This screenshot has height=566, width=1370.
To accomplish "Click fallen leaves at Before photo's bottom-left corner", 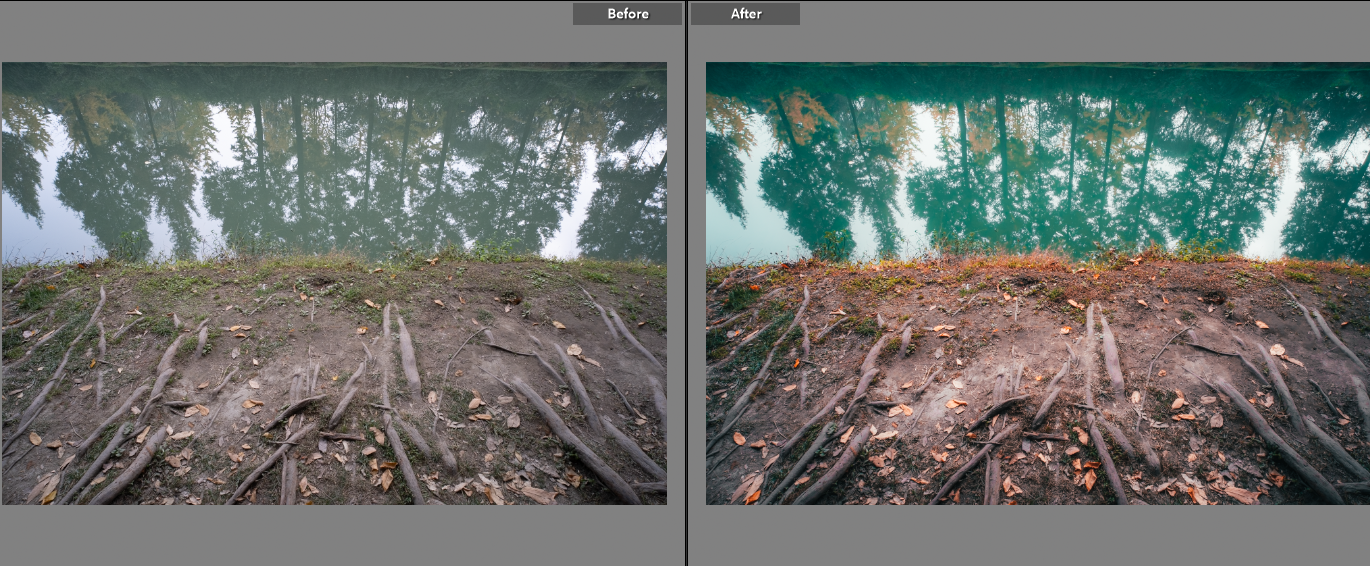I will click(x=45, y=488).
